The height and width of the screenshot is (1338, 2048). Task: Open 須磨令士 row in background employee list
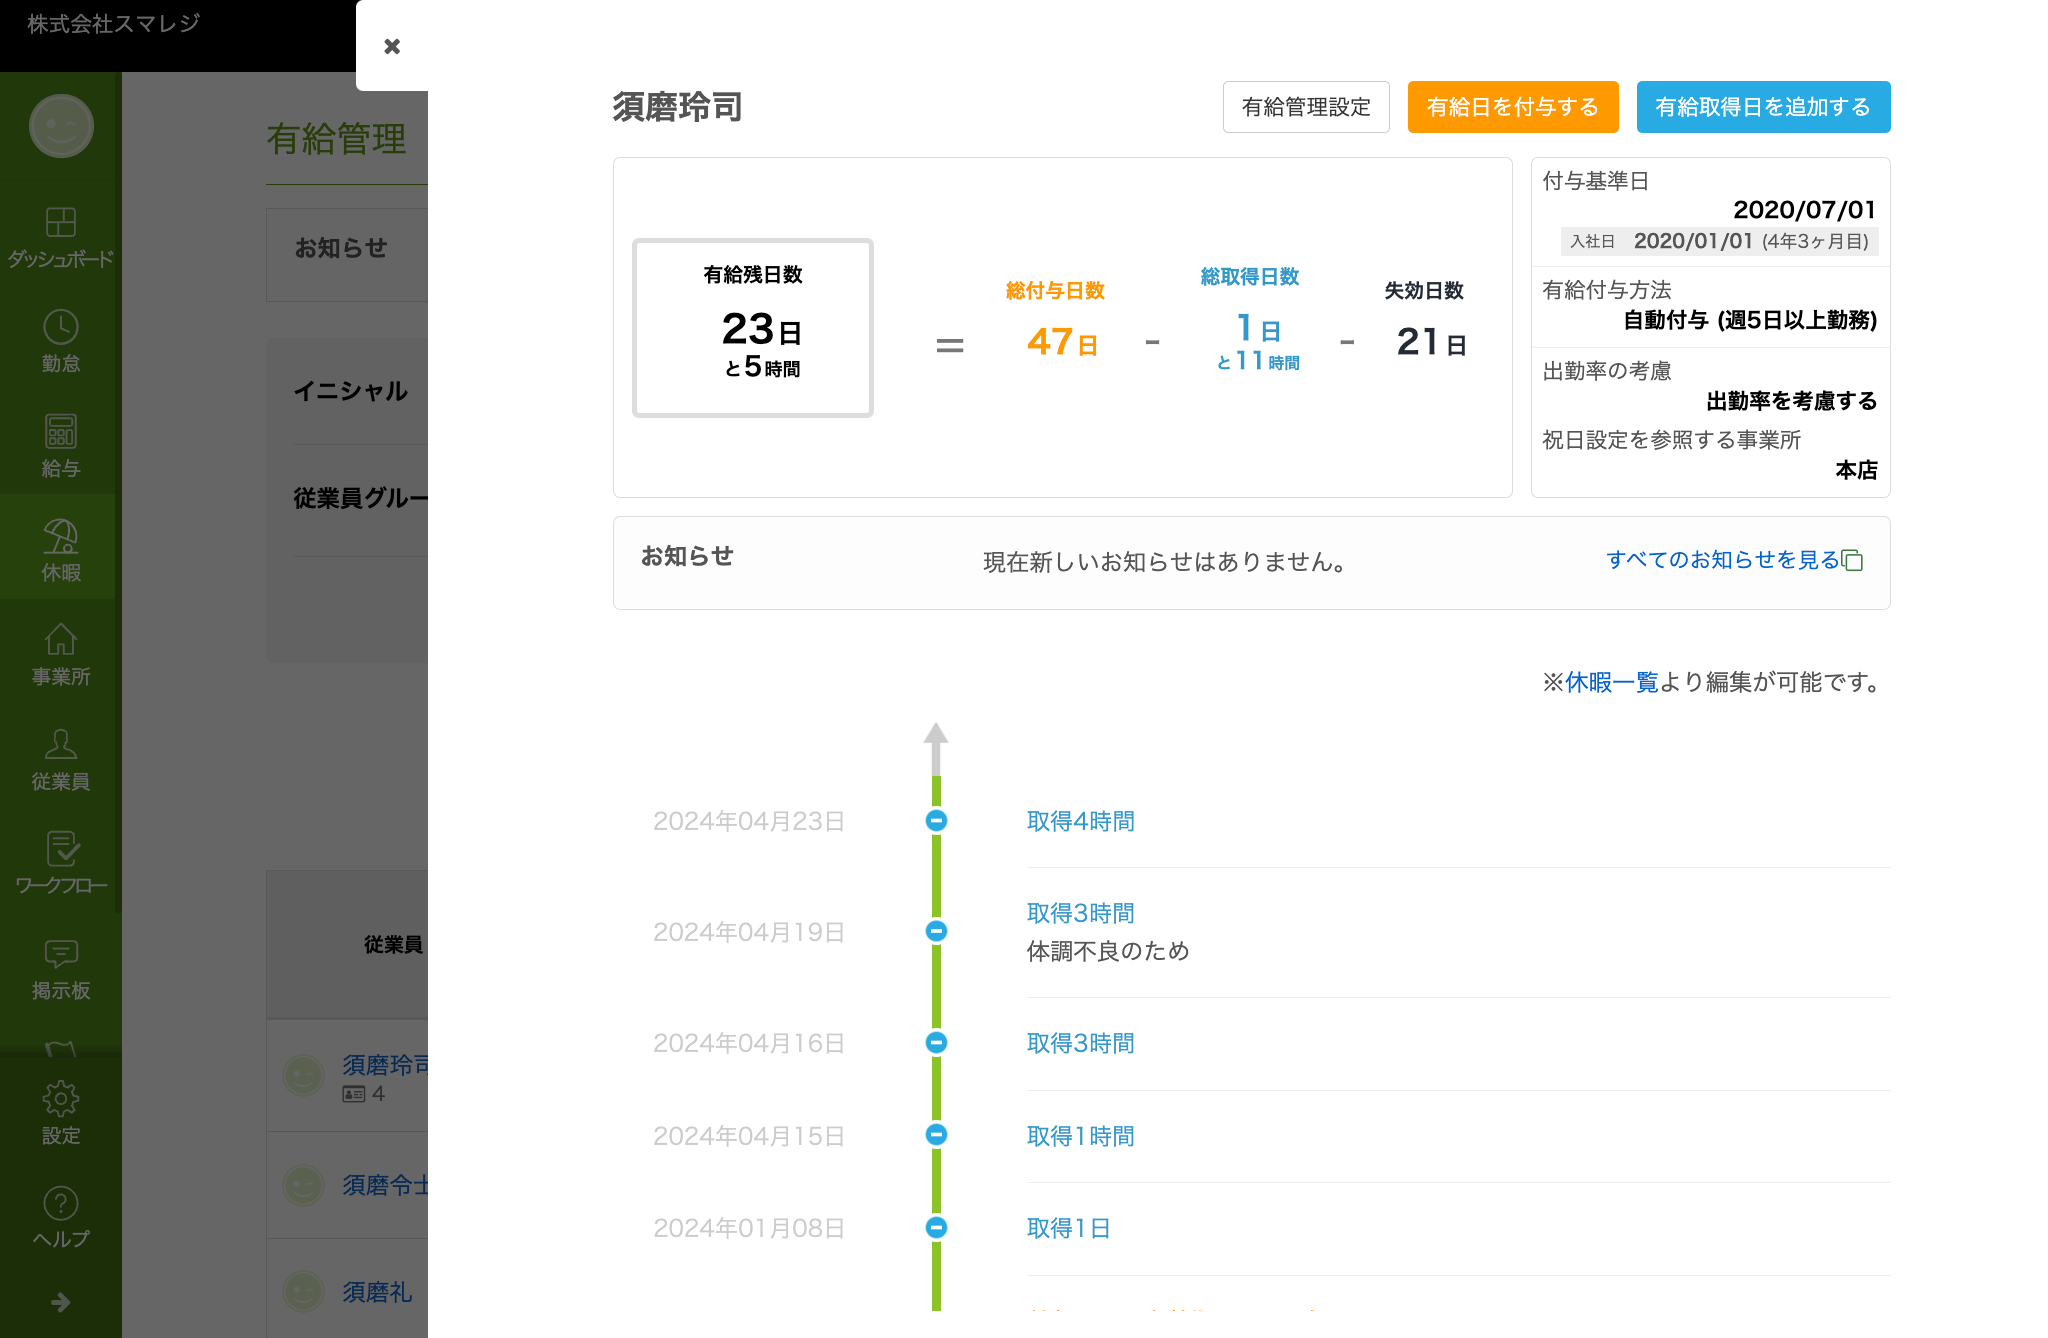point(385,1185)
